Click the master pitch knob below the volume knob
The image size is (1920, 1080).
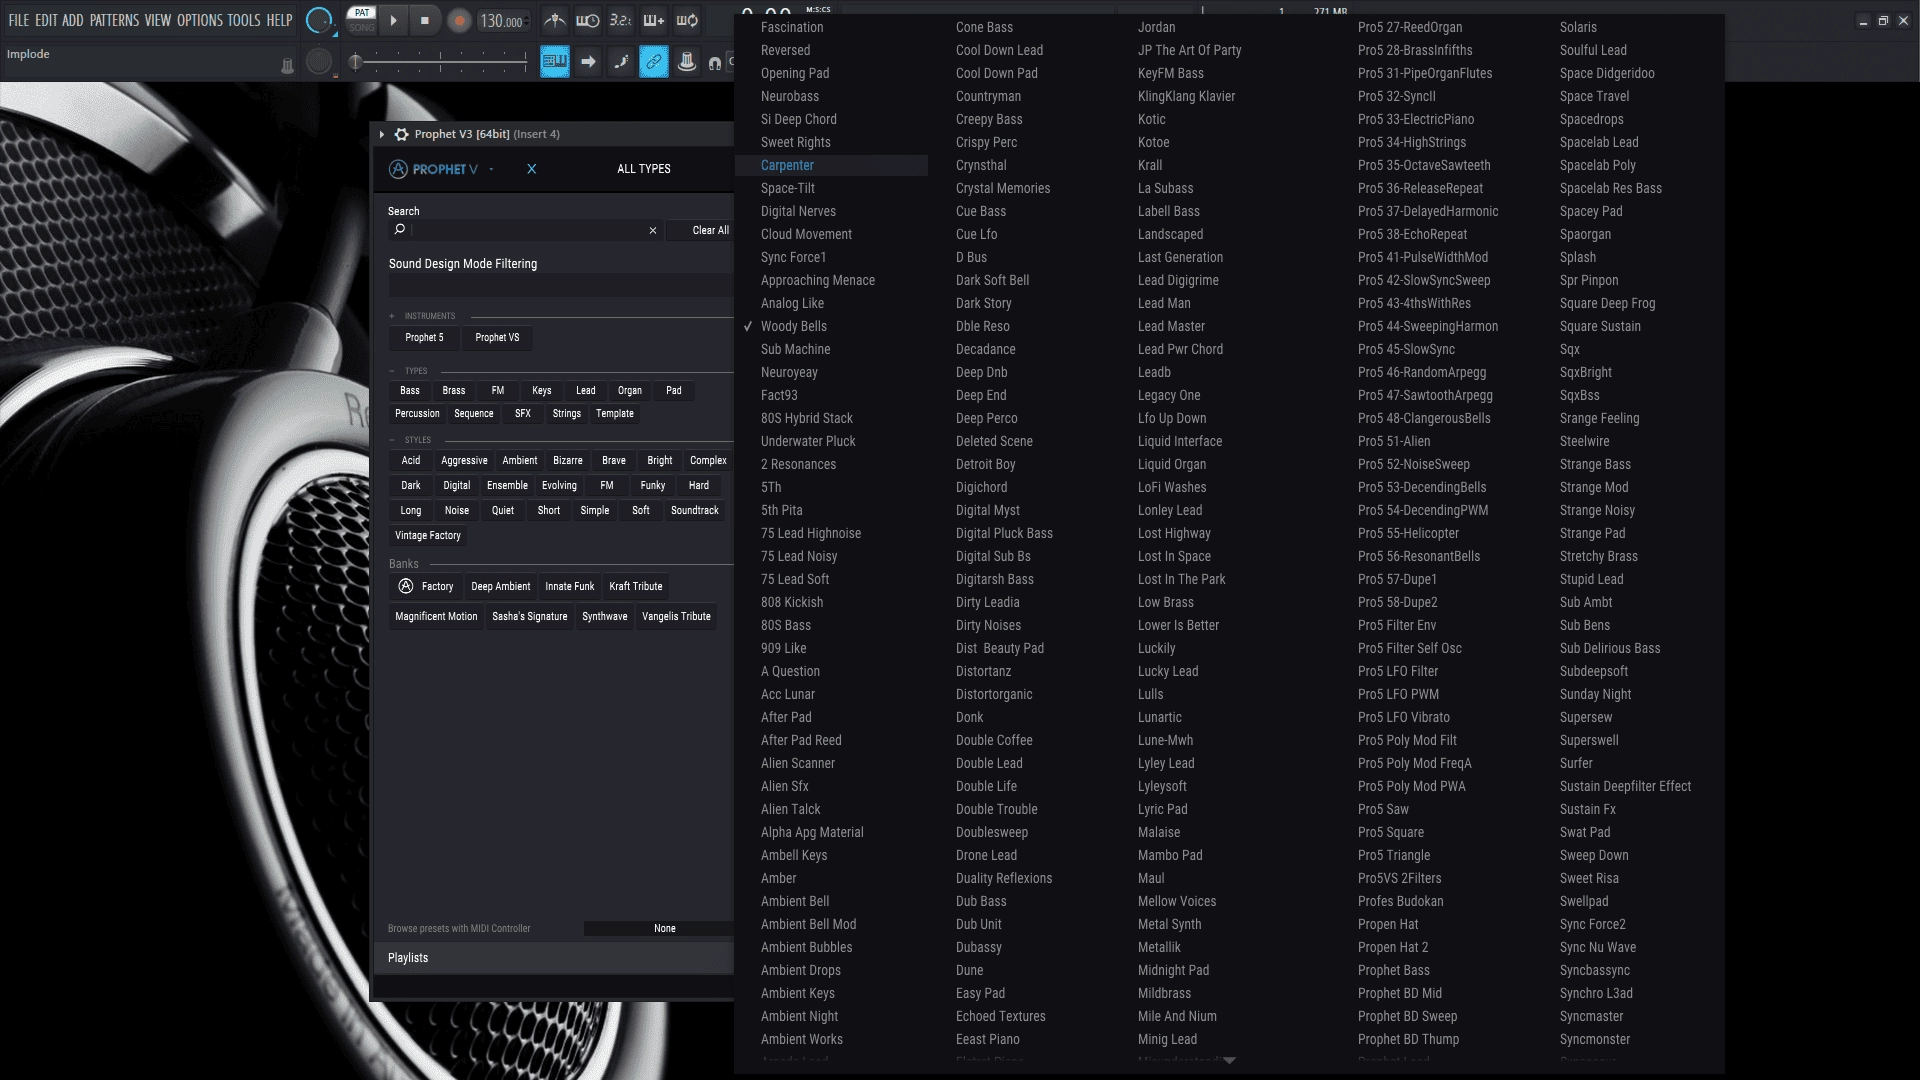click(x=319, y=62)
